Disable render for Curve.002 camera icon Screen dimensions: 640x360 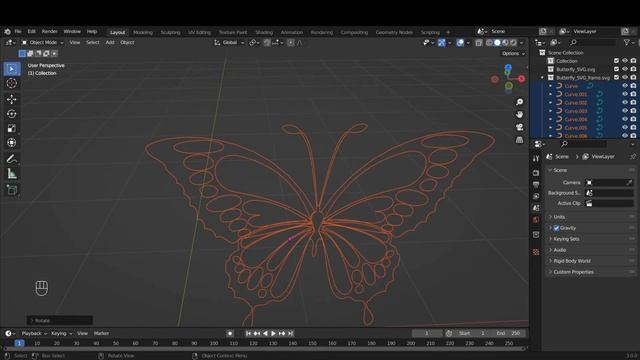(x=633, y=102)
